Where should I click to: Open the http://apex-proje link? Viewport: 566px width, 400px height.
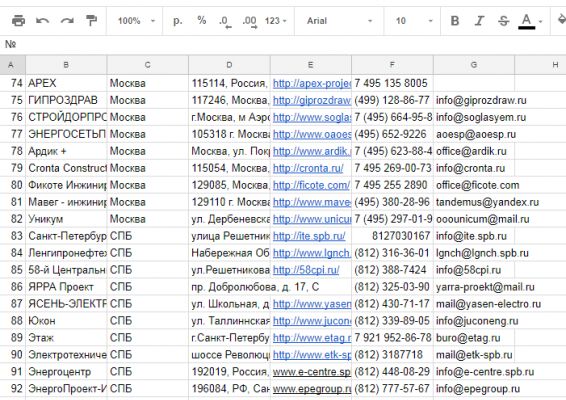tap(312, 83)
